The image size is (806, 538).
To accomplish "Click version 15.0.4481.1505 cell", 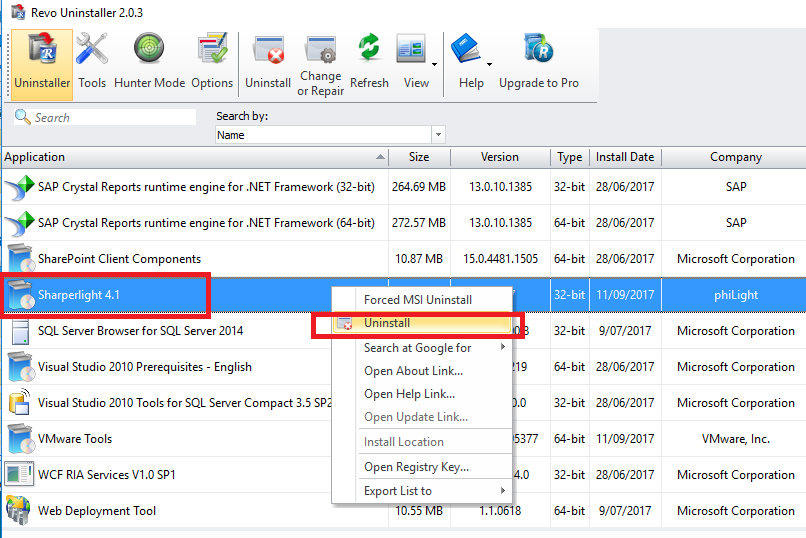I will 500,259.
